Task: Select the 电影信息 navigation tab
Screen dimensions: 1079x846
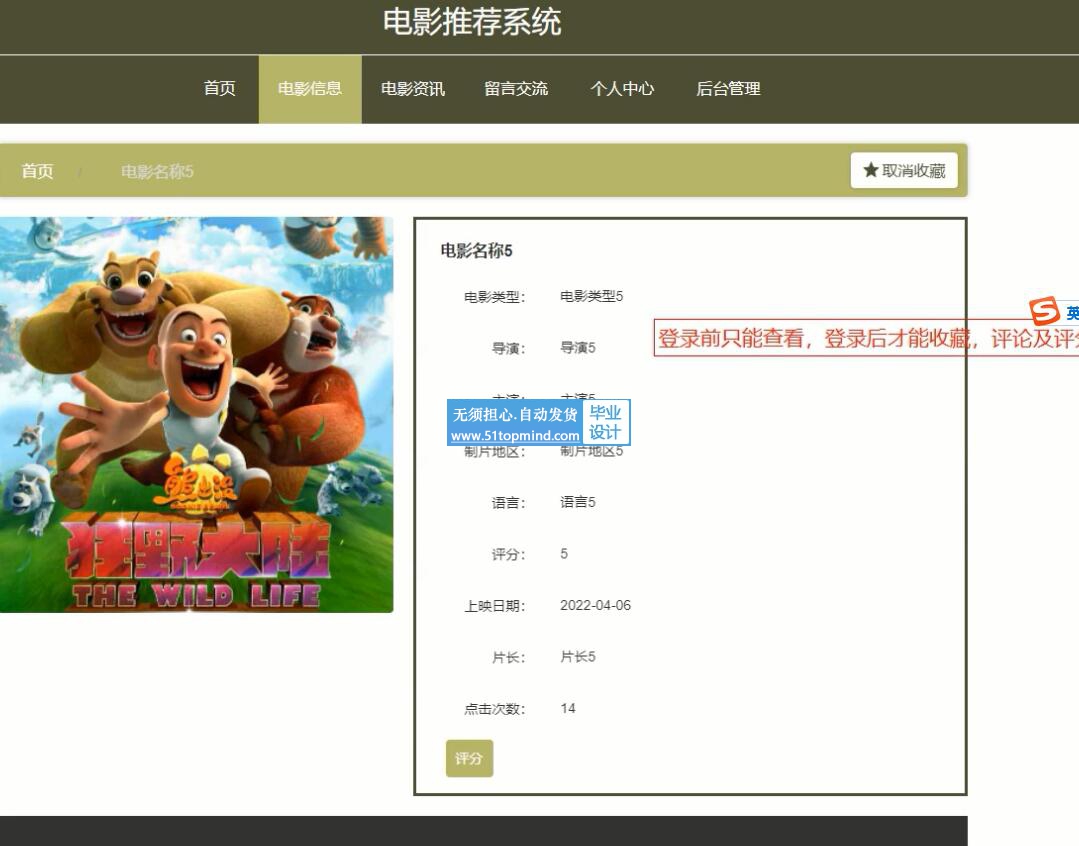Action: pyautogui.click(x=310, y=89)
